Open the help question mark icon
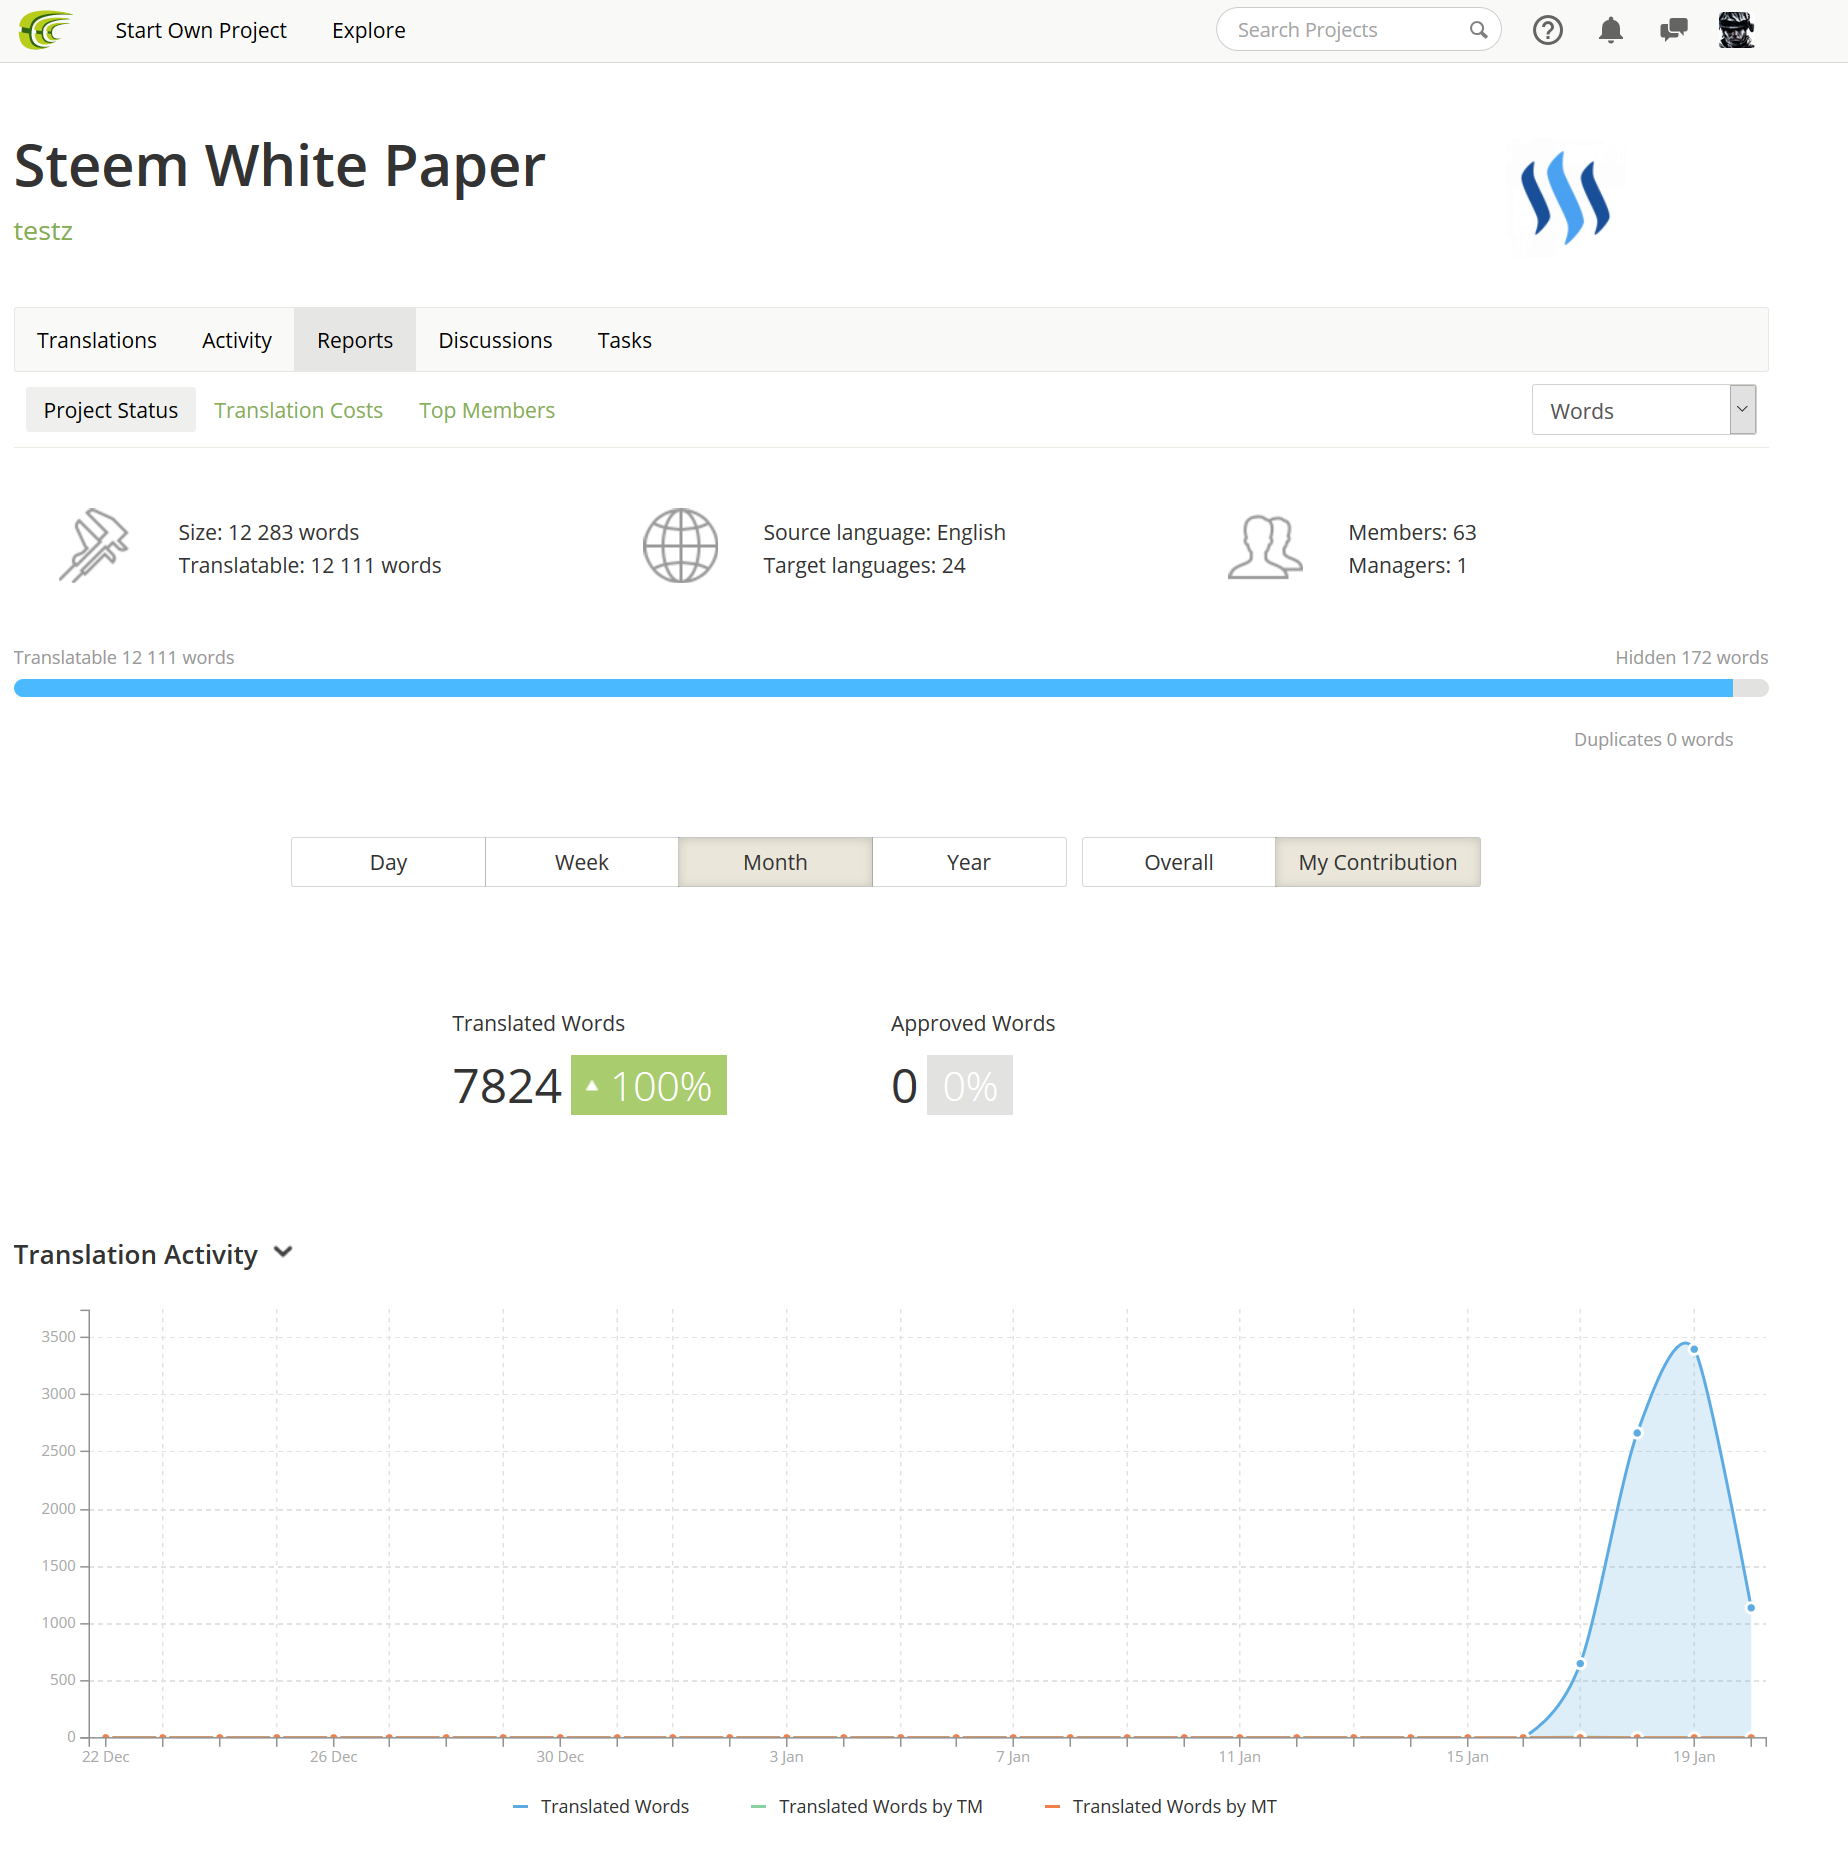This screenshot has height=1857, width=1848. [1547, 30]
